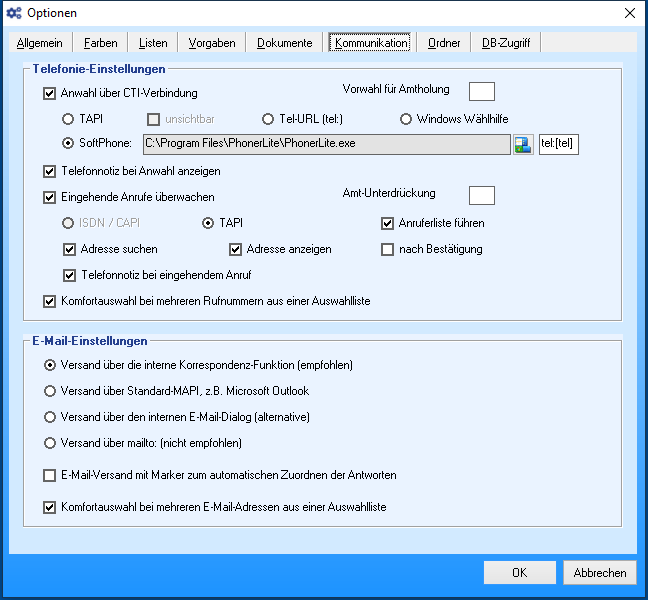Image resolution: width=648 pixels, height=600 pixels.
Task: Switch to the Allgemein tab
Action: pos(40,43)
